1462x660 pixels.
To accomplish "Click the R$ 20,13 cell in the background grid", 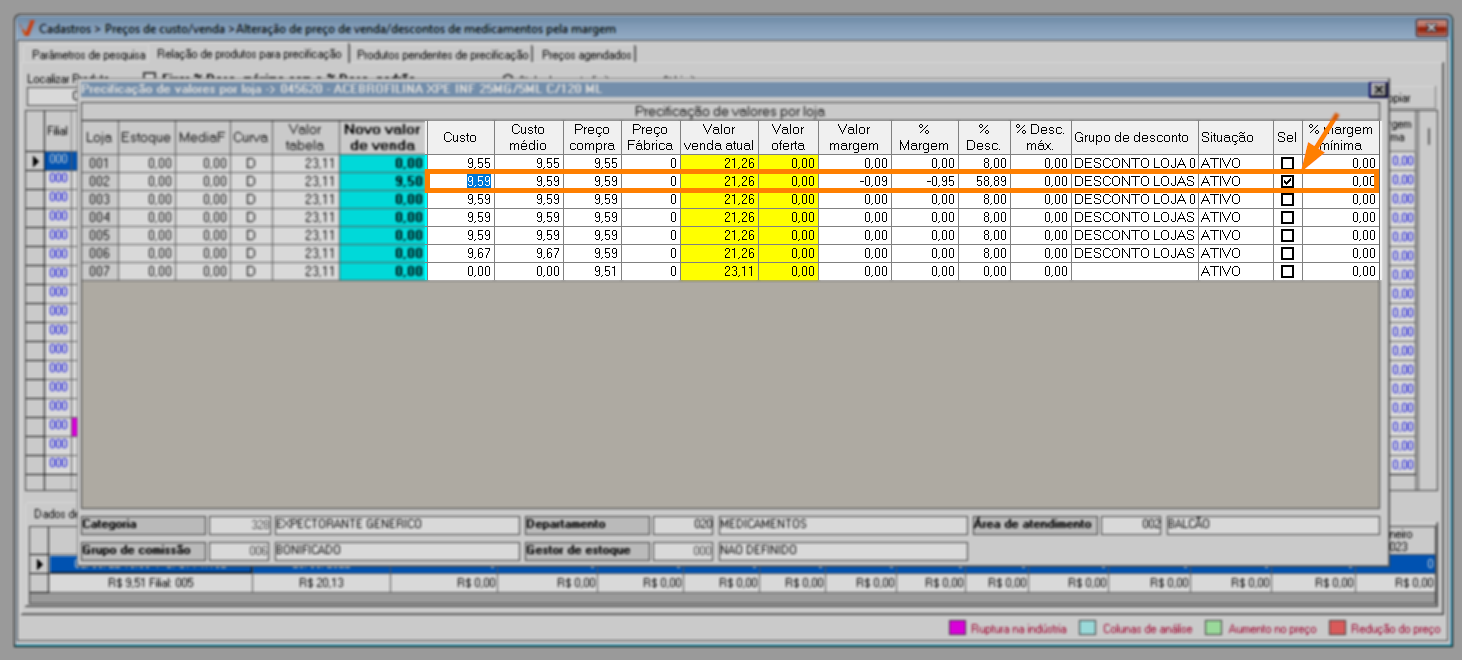I will point(320,583).
